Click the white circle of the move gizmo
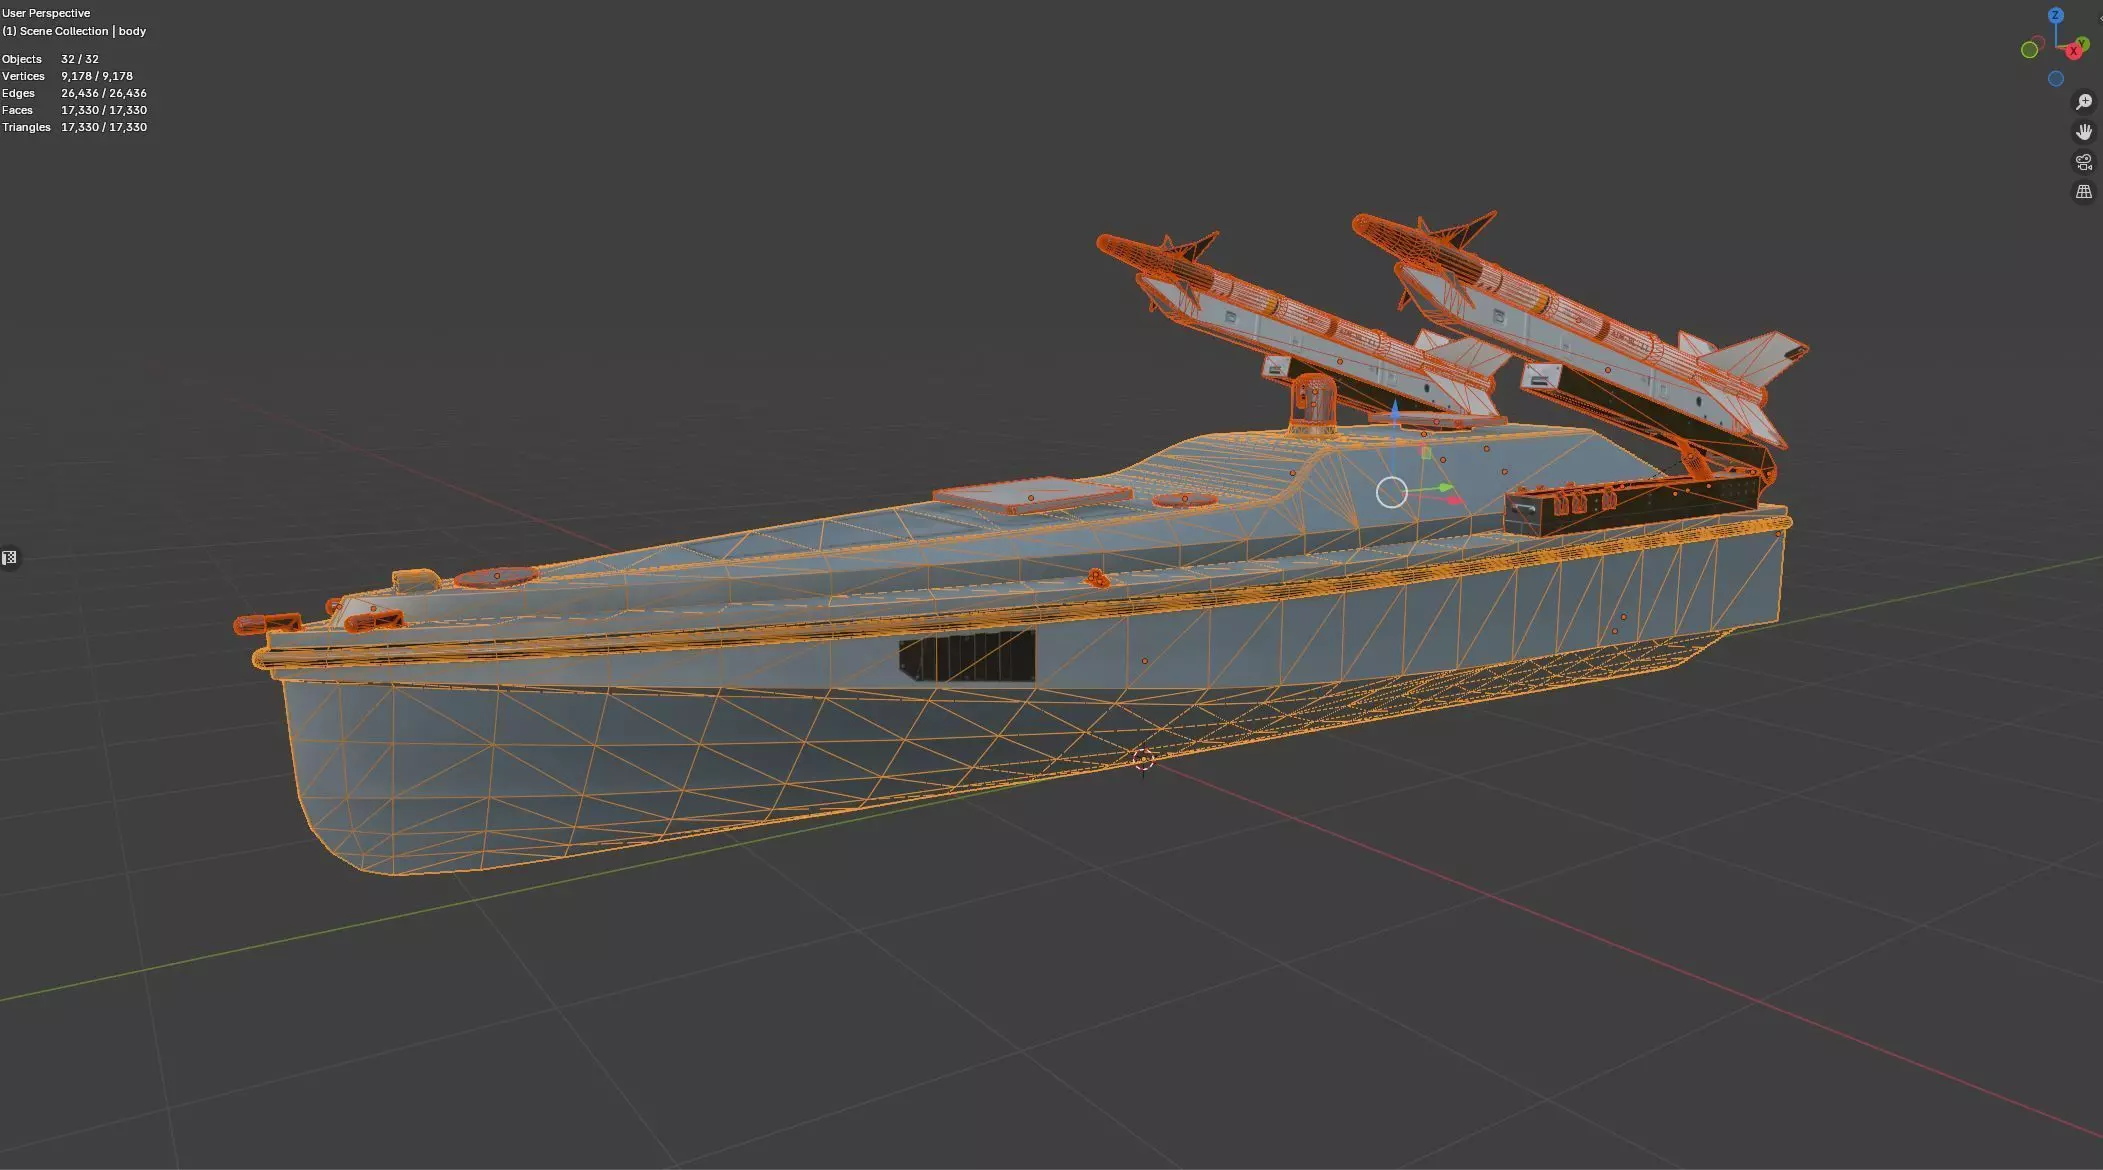2103x1170 pixels. (1391, 492)
